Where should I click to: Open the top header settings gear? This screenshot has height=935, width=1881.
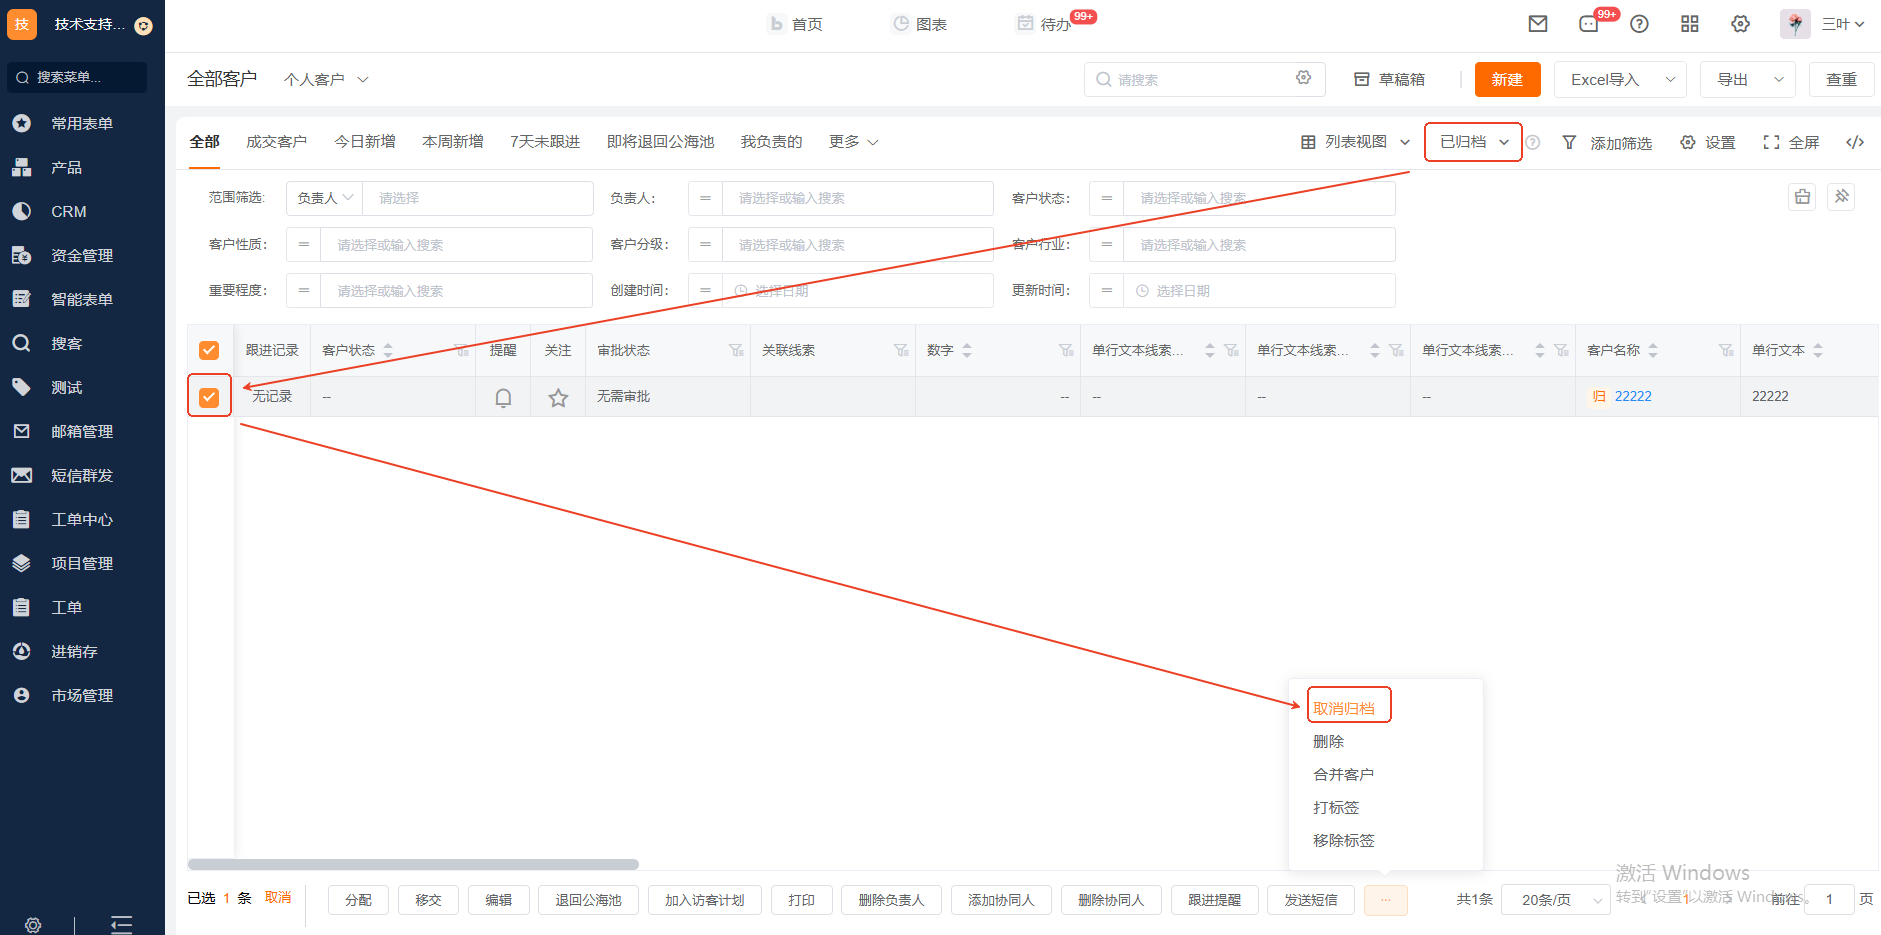tap(1741, 24)
